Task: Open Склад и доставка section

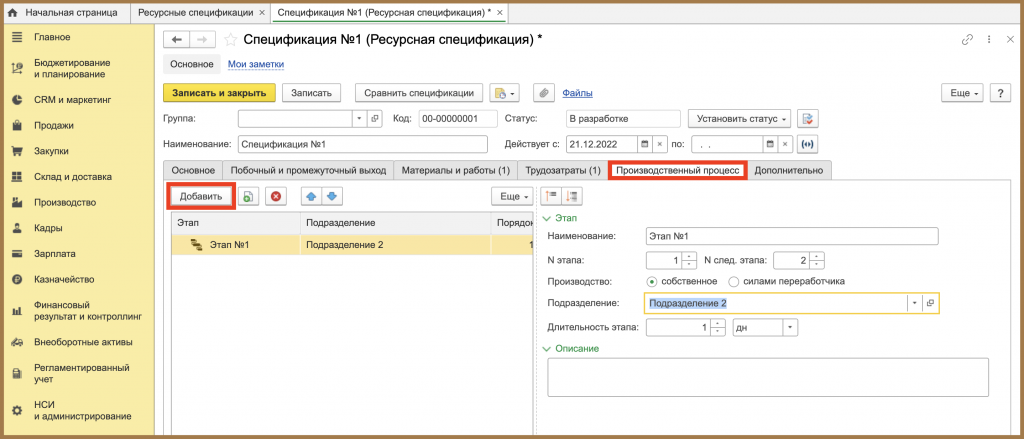Action: (x=72, y=176)
